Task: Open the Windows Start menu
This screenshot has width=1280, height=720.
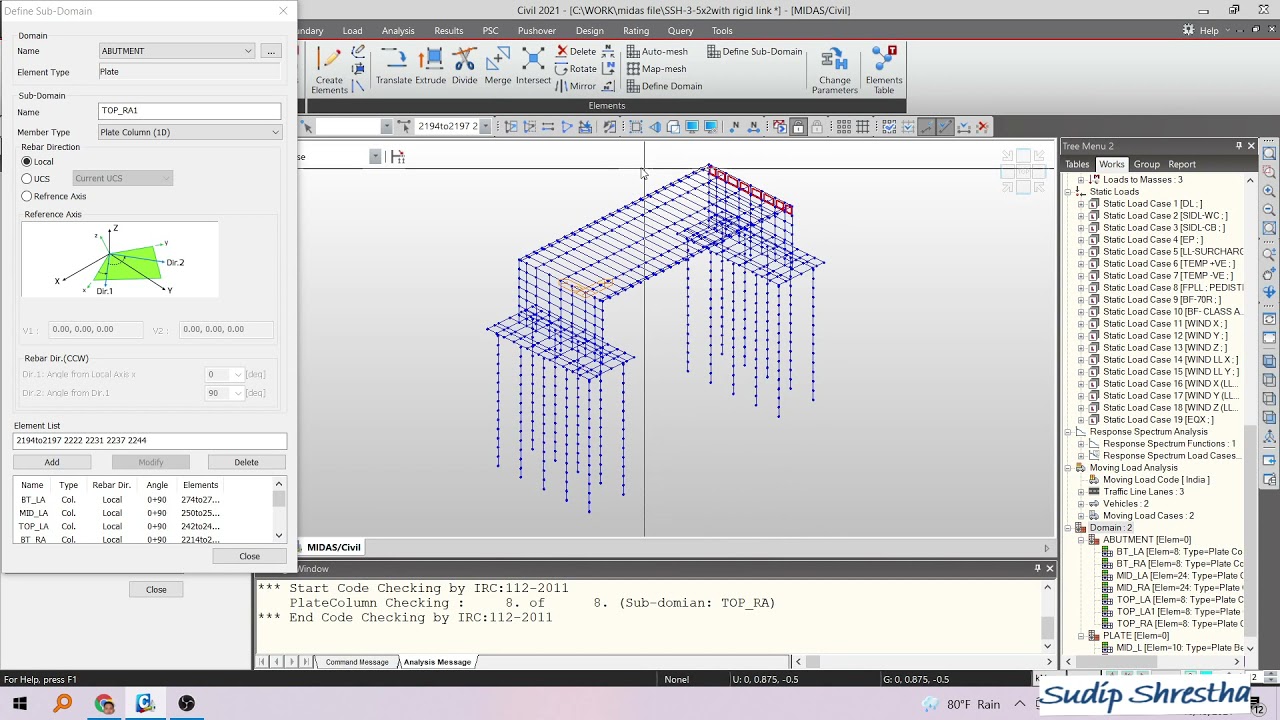Action: [x=20, y=704]
